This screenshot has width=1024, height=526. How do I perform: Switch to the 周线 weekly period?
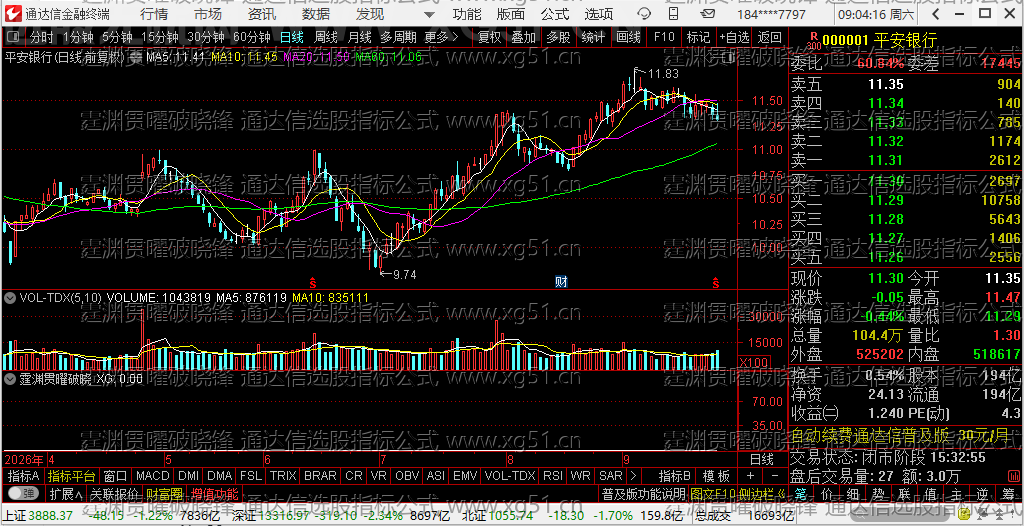point(326,37)
